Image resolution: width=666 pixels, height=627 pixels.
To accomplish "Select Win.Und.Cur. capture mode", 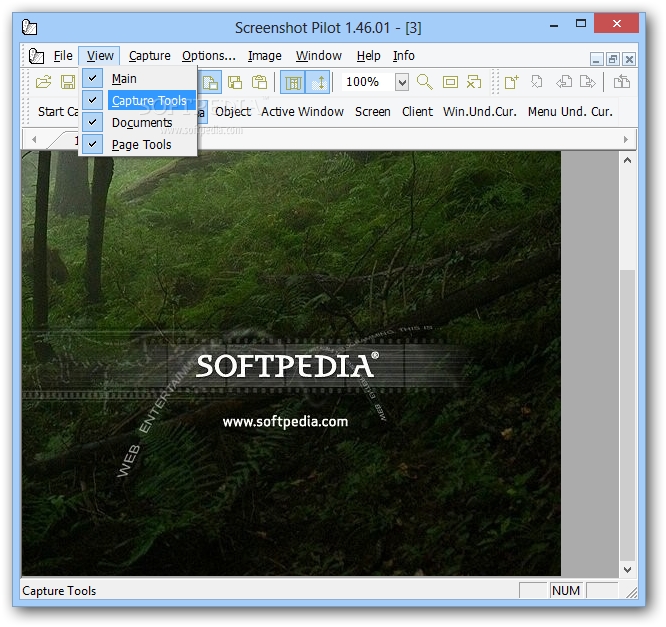I will (x=480, y=112).
